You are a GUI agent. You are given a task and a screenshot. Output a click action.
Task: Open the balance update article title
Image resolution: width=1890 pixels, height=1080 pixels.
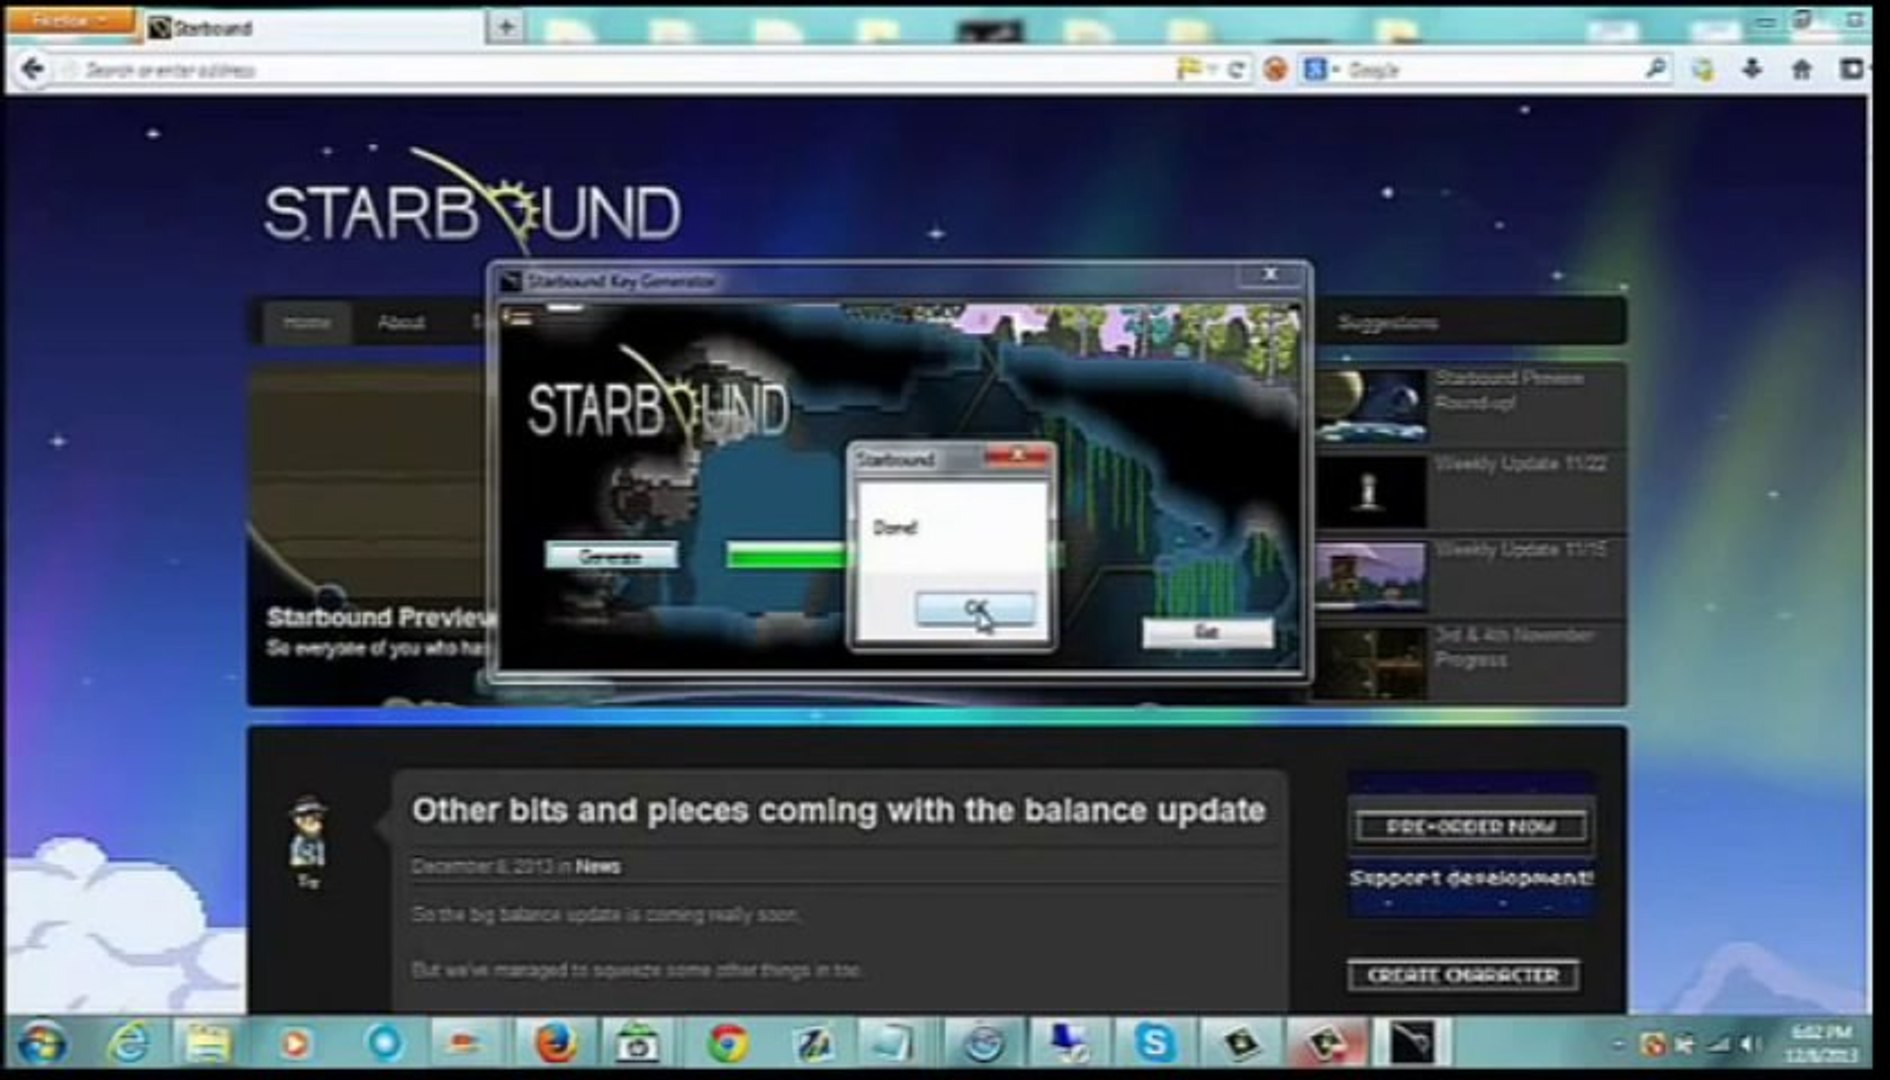tap(838, 810)
